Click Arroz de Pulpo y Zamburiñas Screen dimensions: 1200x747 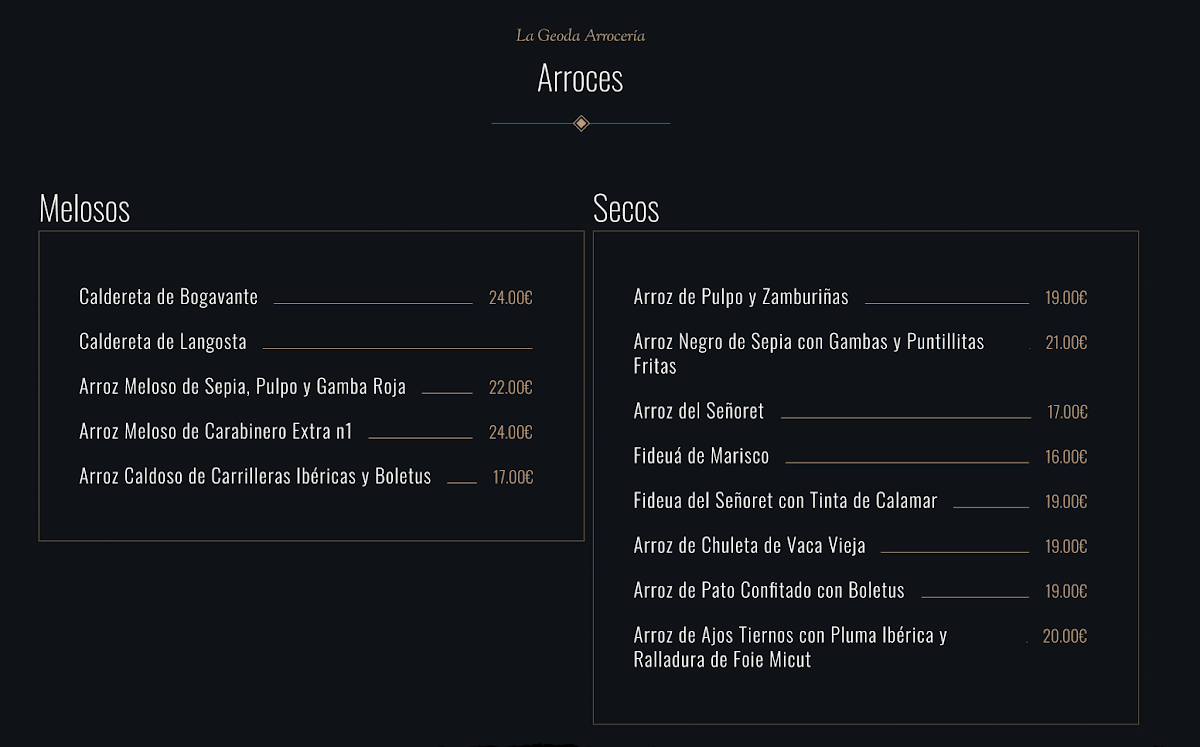pyautogui.click(x=741, y=297)
